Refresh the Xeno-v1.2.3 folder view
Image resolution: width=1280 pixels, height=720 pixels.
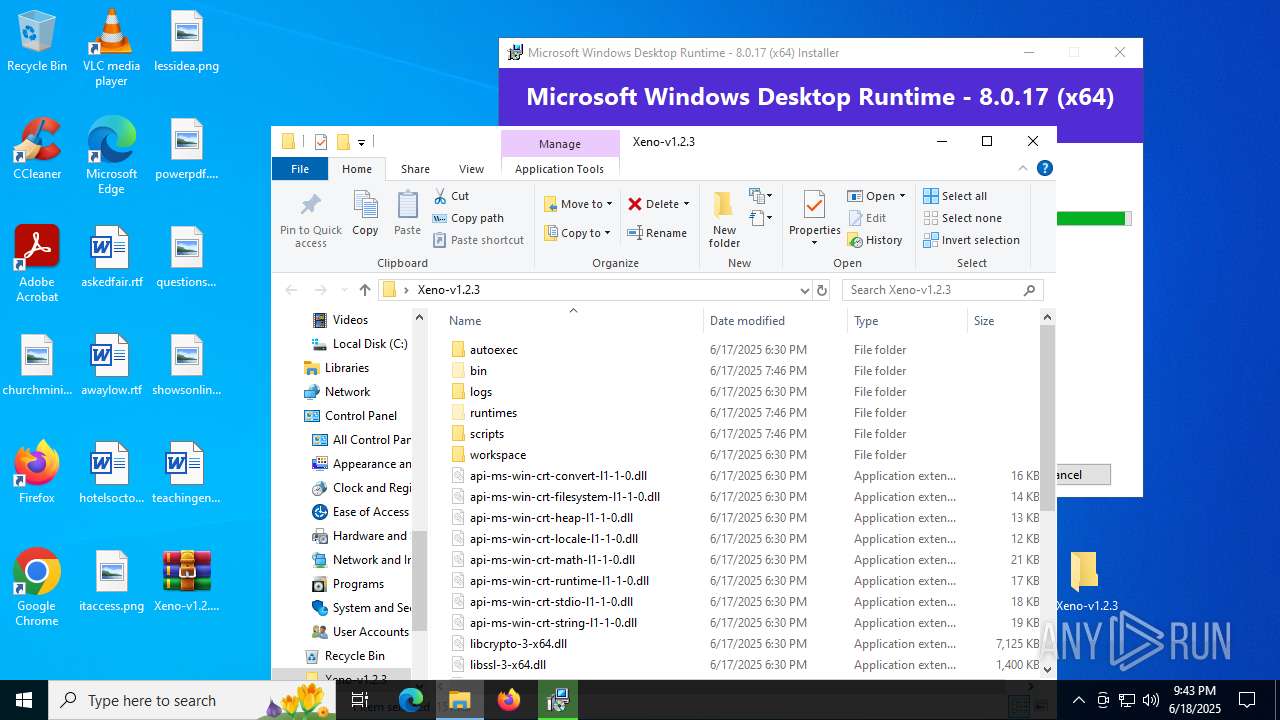(x=822, y=290)
